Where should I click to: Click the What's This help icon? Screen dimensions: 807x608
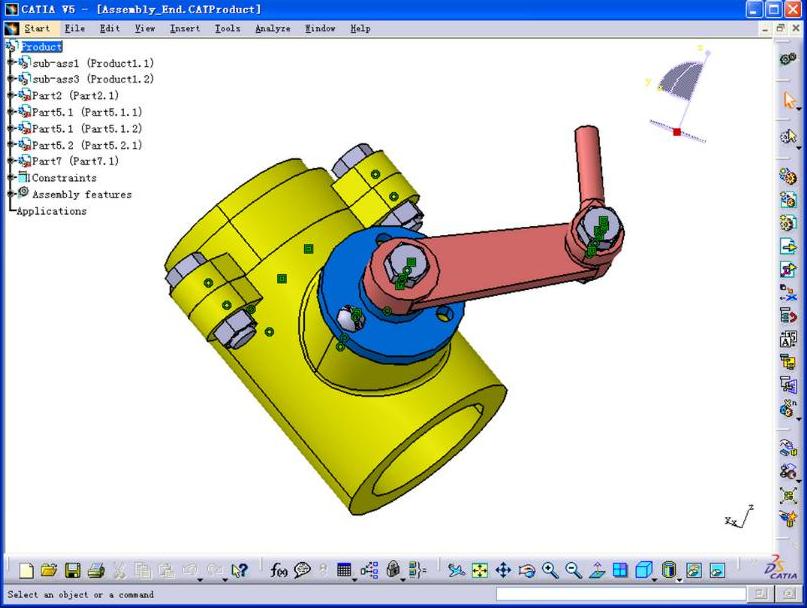coord(239,570)
